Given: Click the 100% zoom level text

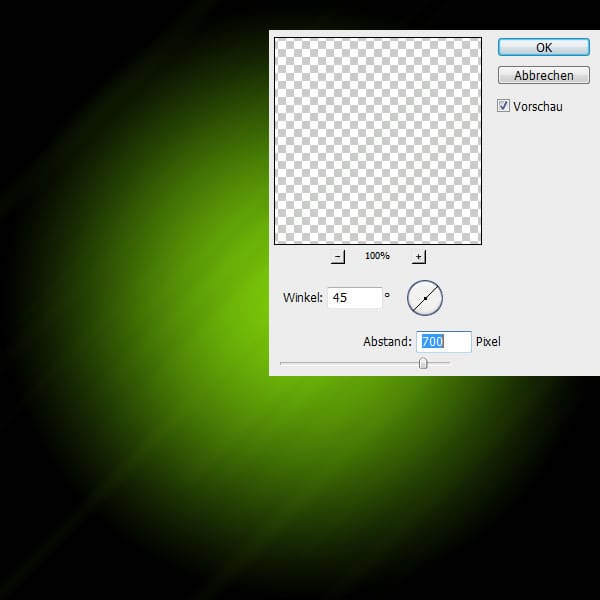Looking at the screenshot, I should (x=377, y=256).
